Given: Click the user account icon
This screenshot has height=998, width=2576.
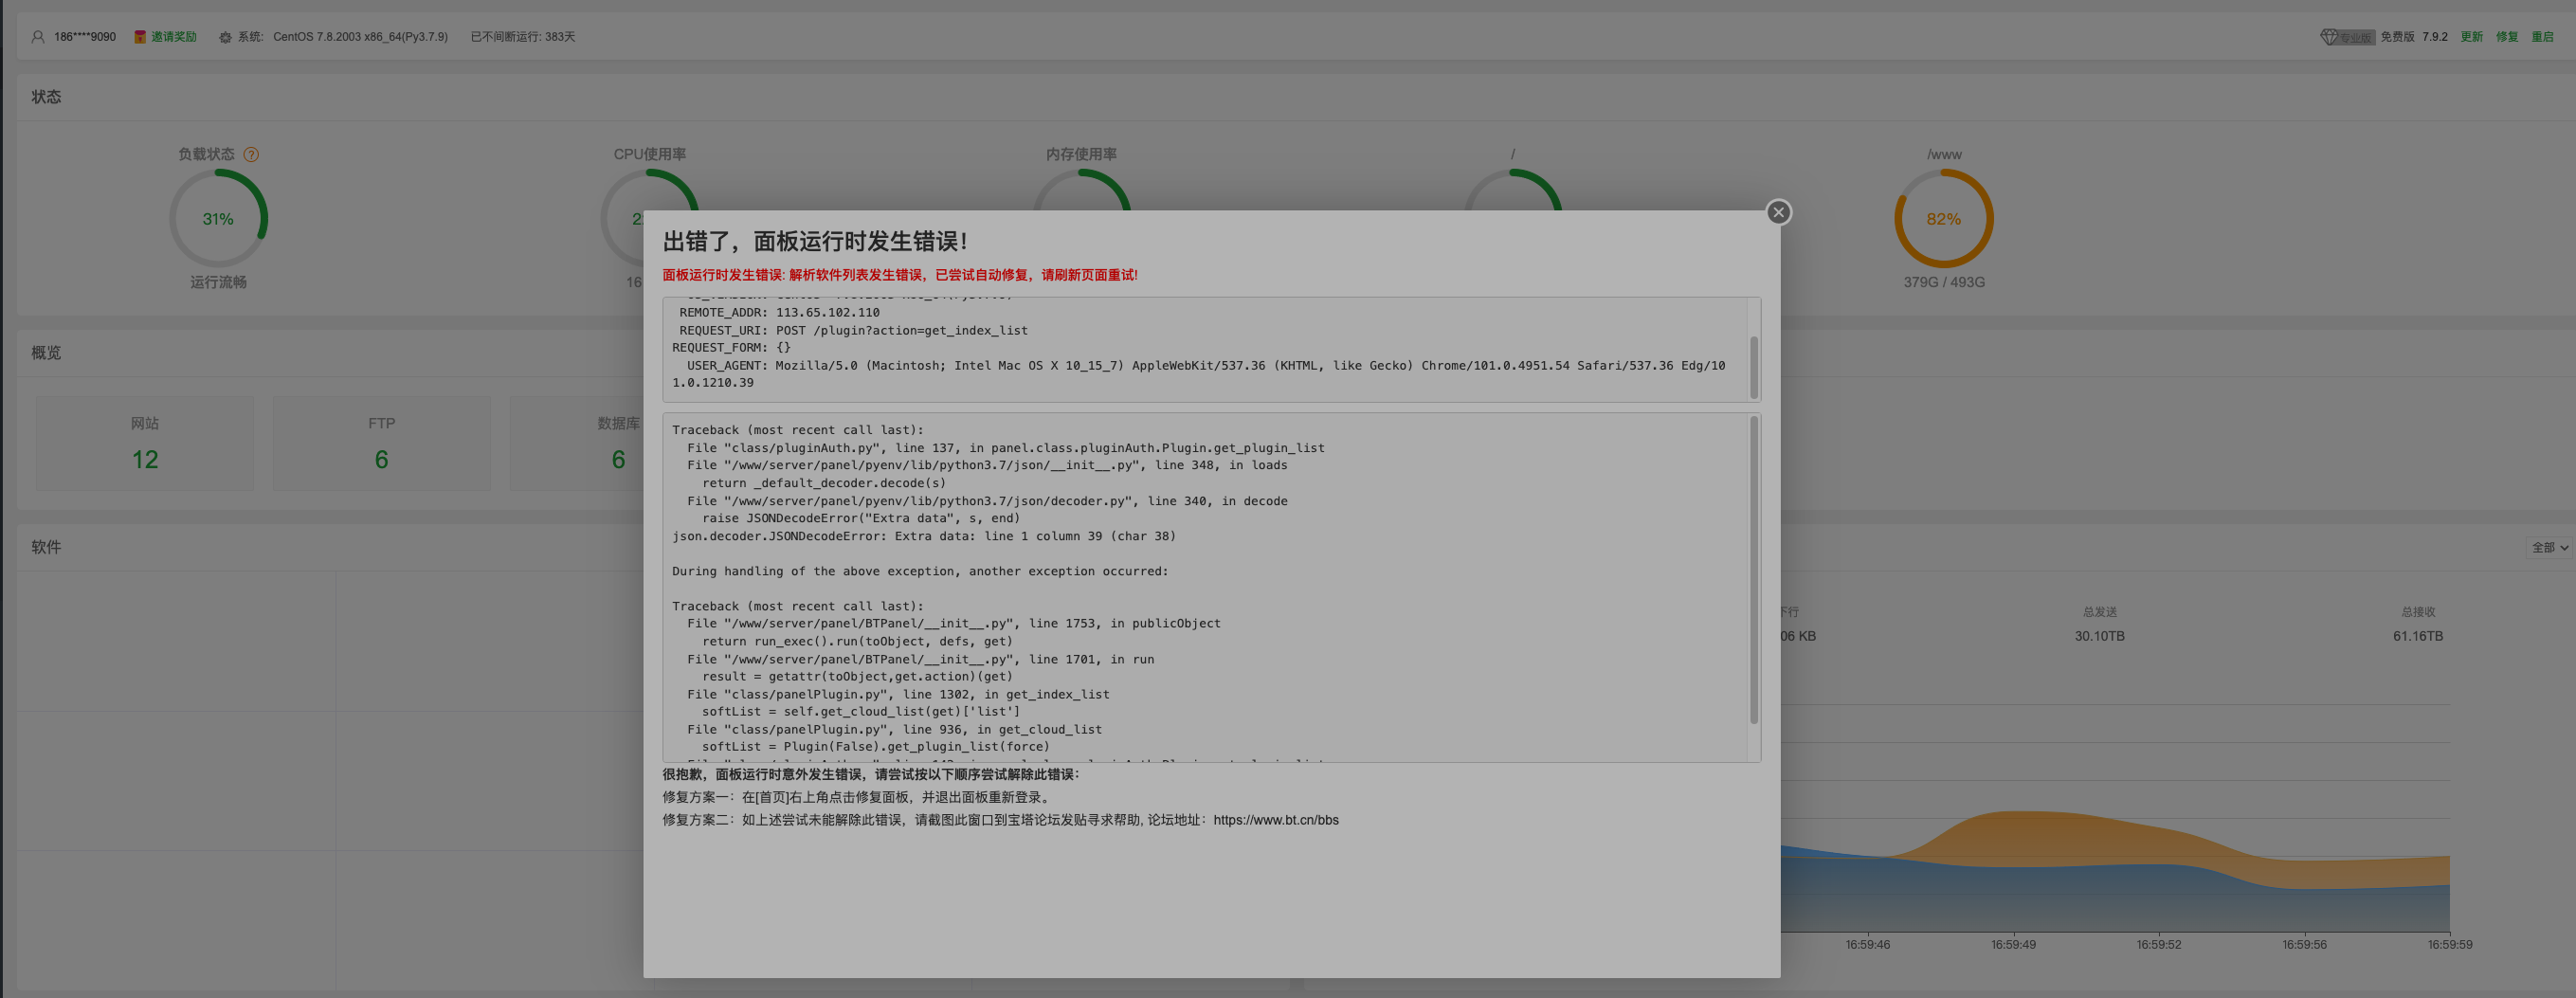Looking at the screenshot, I should pos(38,37).
